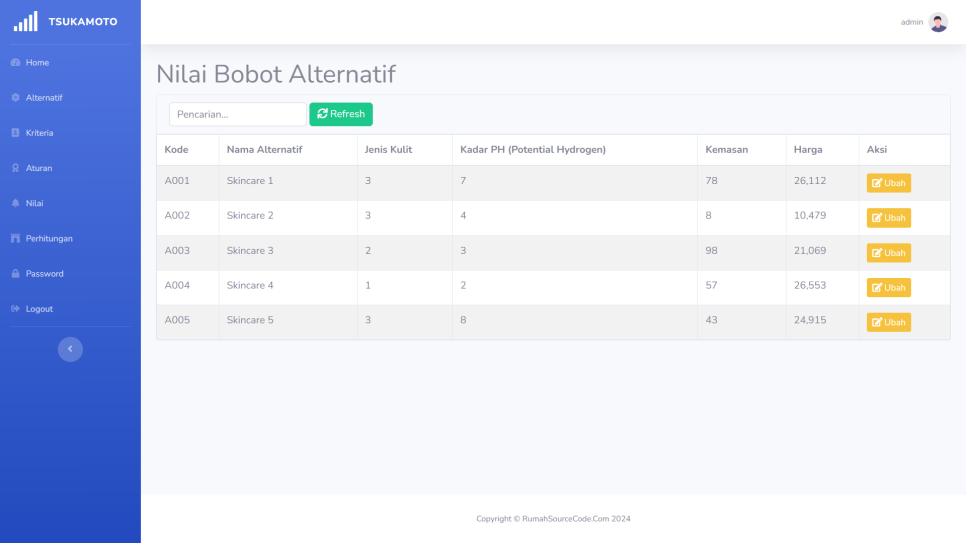This screenshot has height=543, width=966.
Task: Edit Skincare 2 using its Ubah button
Action: point(888,218)
